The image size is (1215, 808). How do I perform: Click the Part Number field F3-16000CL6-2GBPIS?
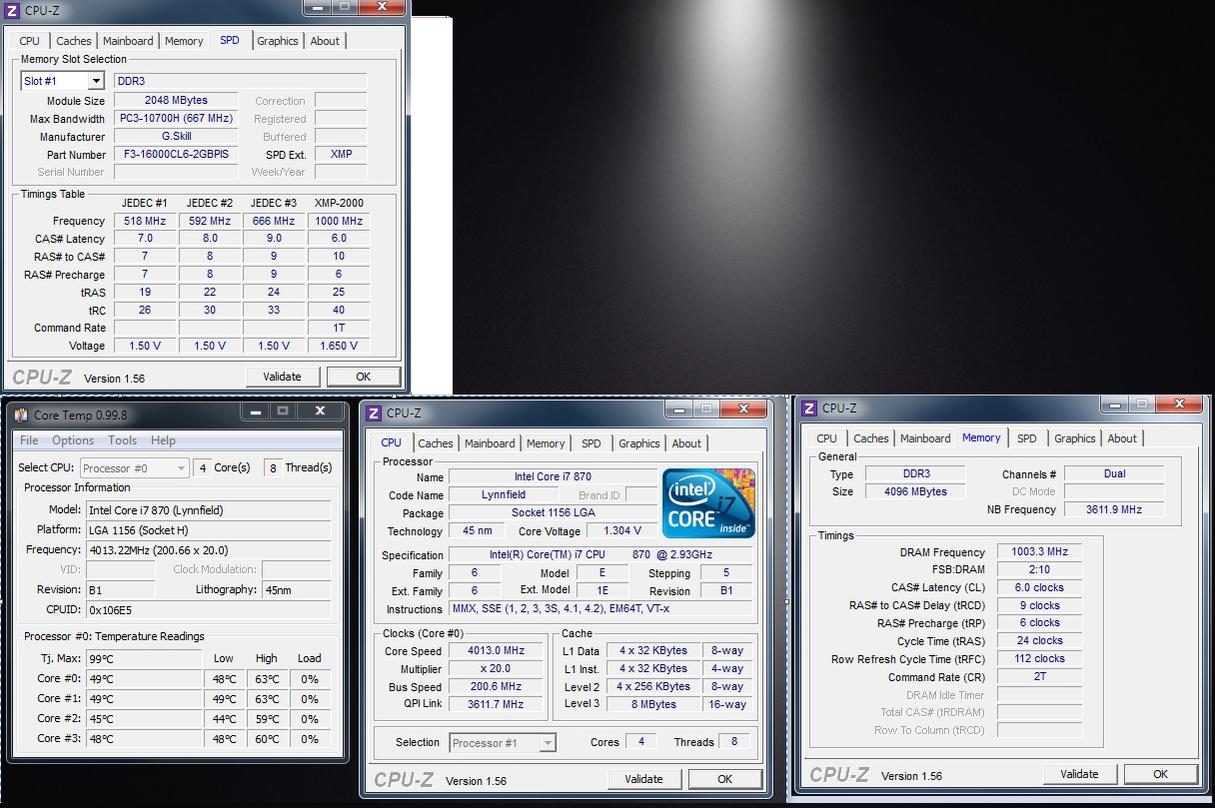coord(176,154)
